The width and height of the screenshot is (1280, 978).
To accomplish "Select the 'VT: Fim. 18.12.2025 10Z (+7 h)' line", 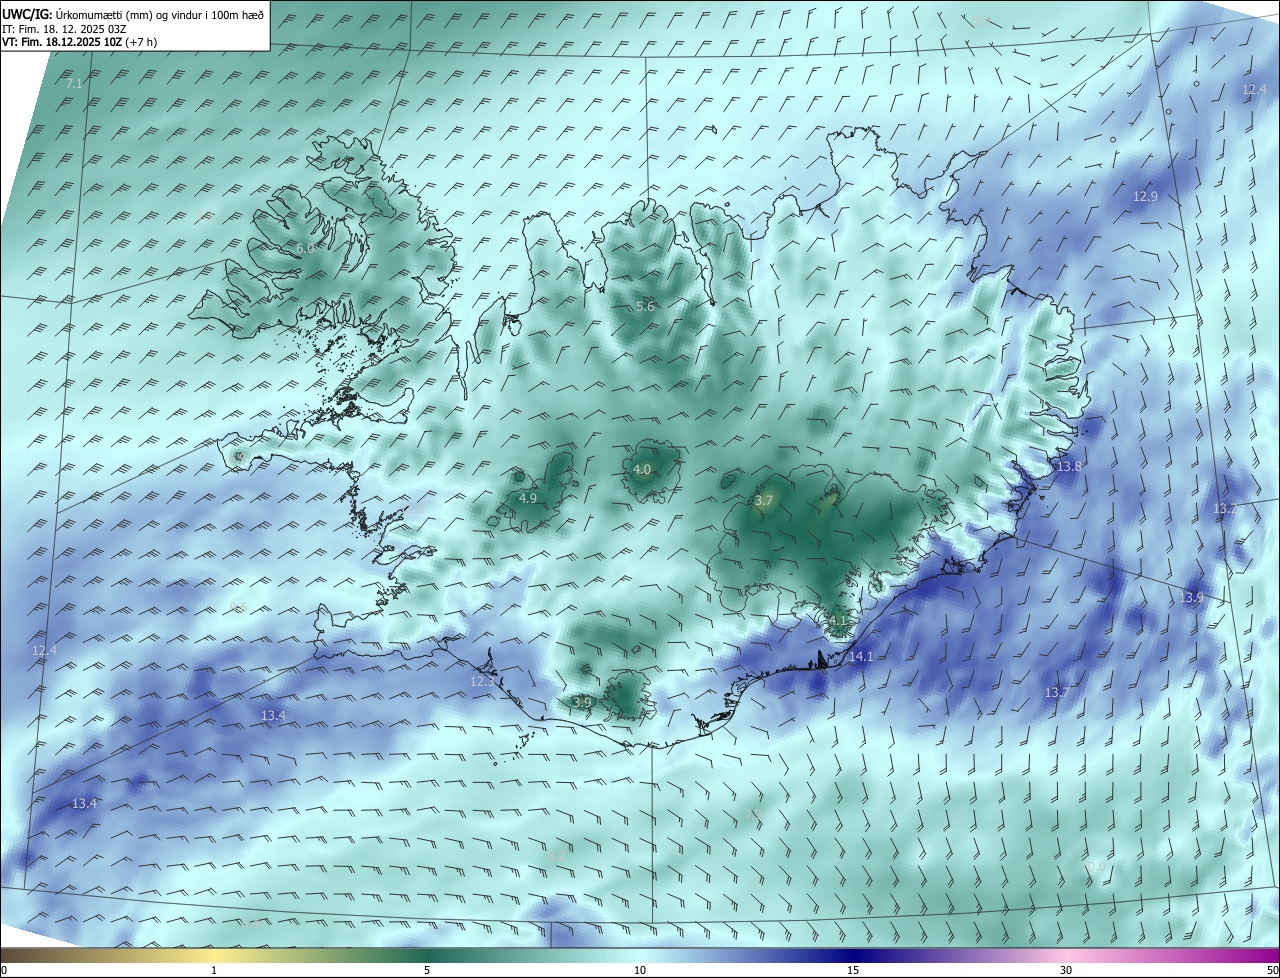I will pos(79,42).
